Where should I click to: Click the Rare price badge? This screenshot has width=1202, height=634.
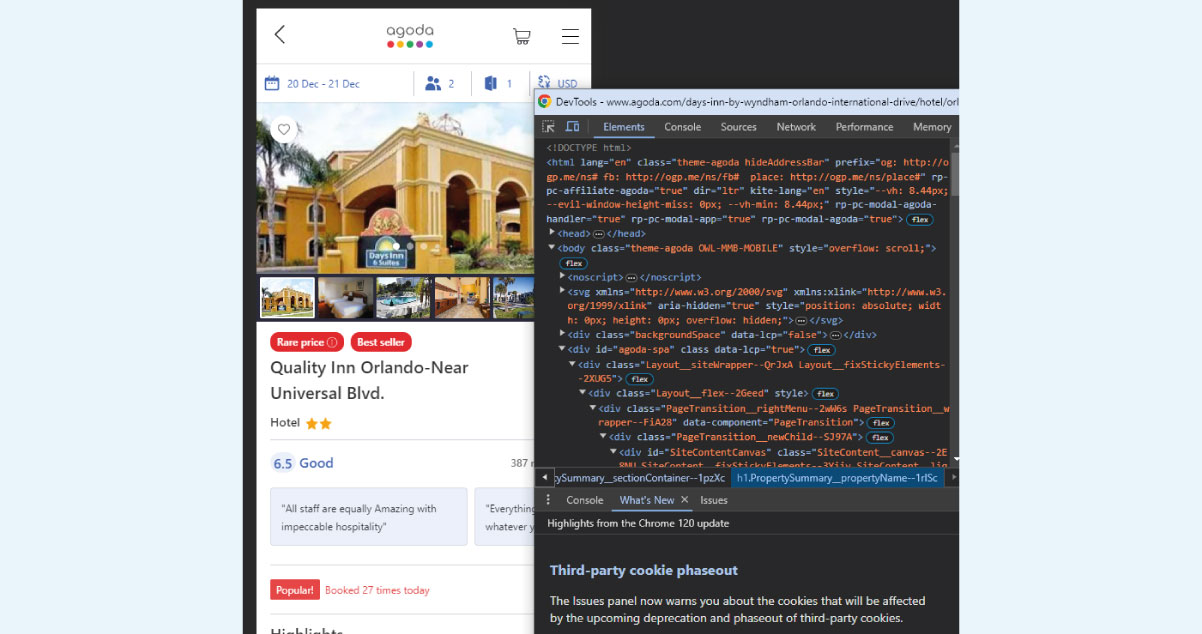point(306,341)
